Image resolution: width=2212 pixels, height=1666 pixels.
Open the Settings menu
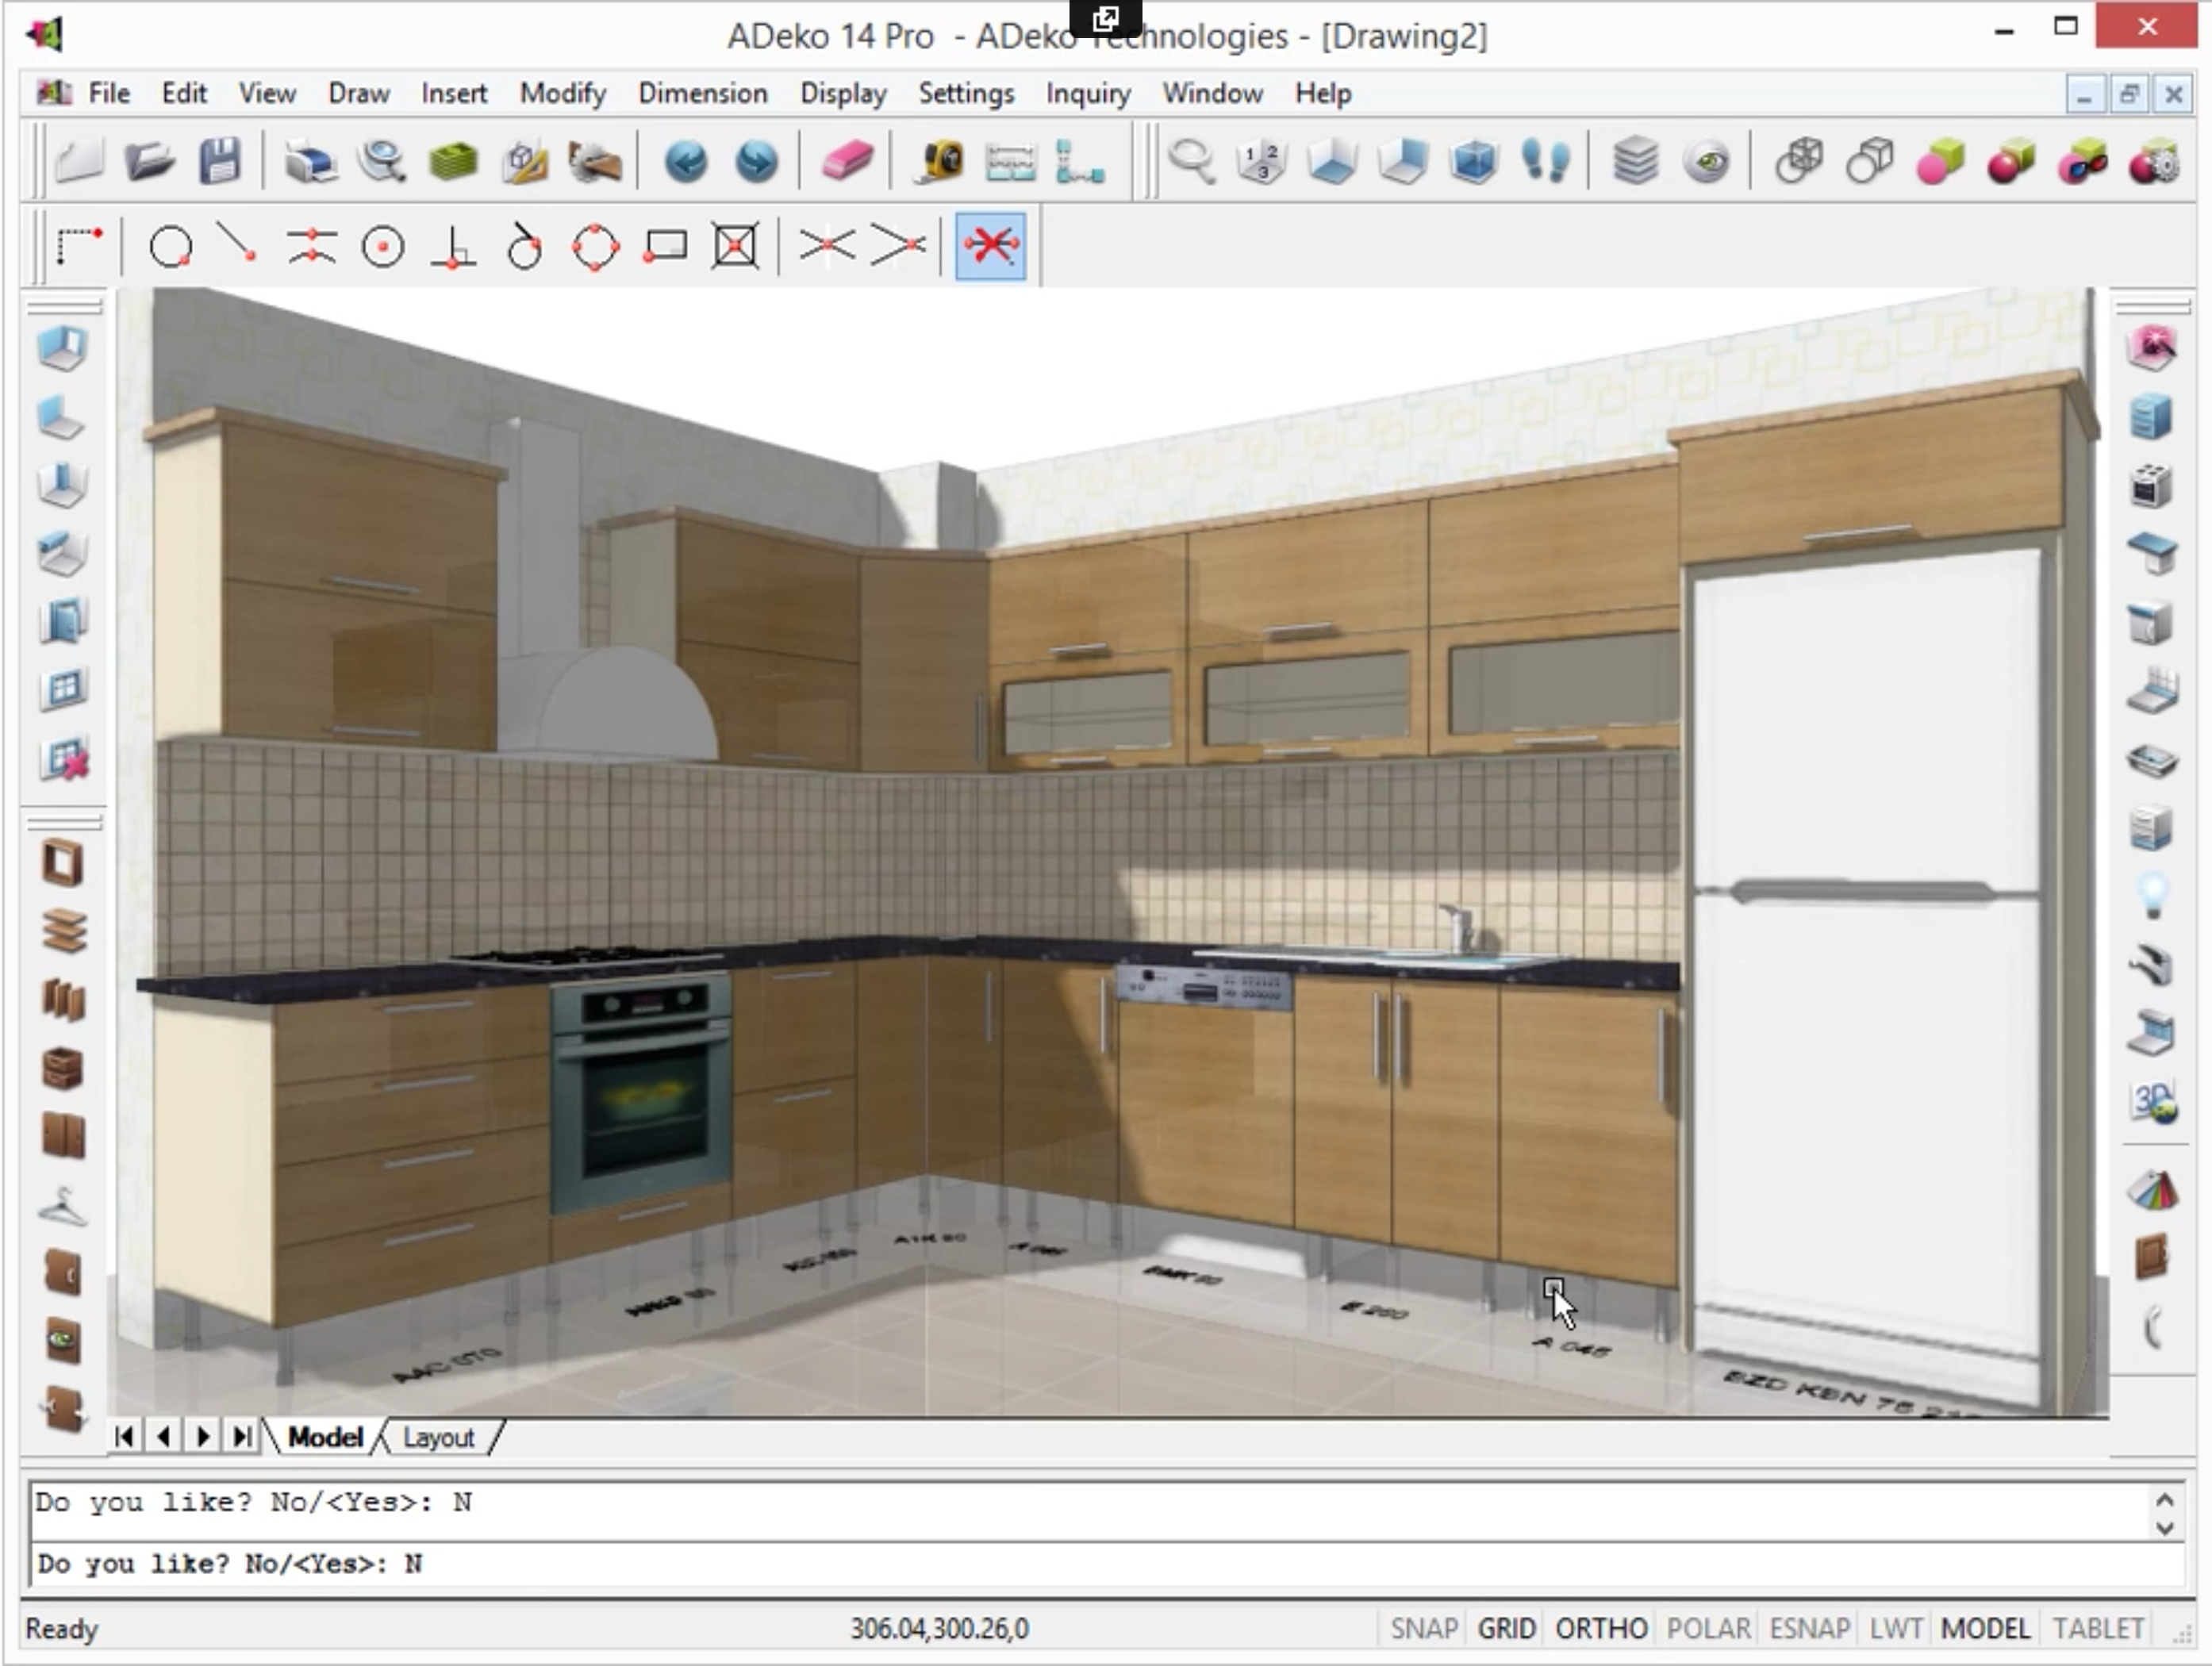point(966,93)
